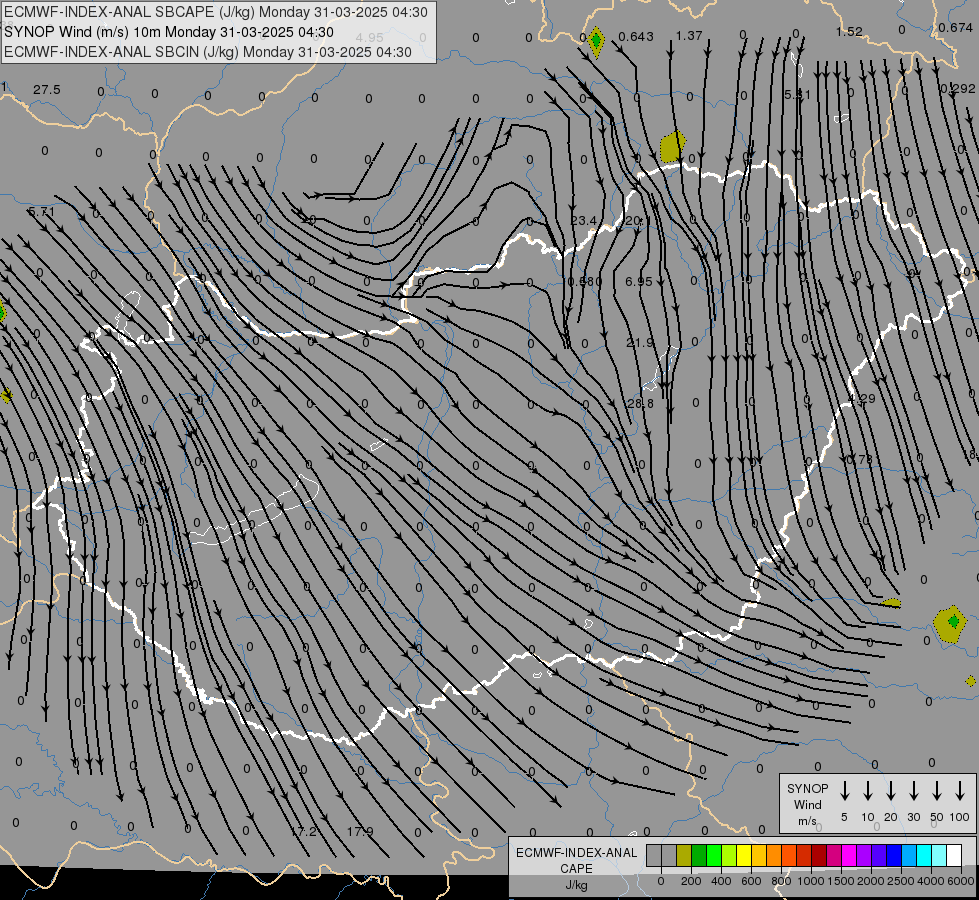The height and width of the screenshot is (900, 979).
Task: Select the dark red swatch at the 1000 tick
Action: [819, 856]
